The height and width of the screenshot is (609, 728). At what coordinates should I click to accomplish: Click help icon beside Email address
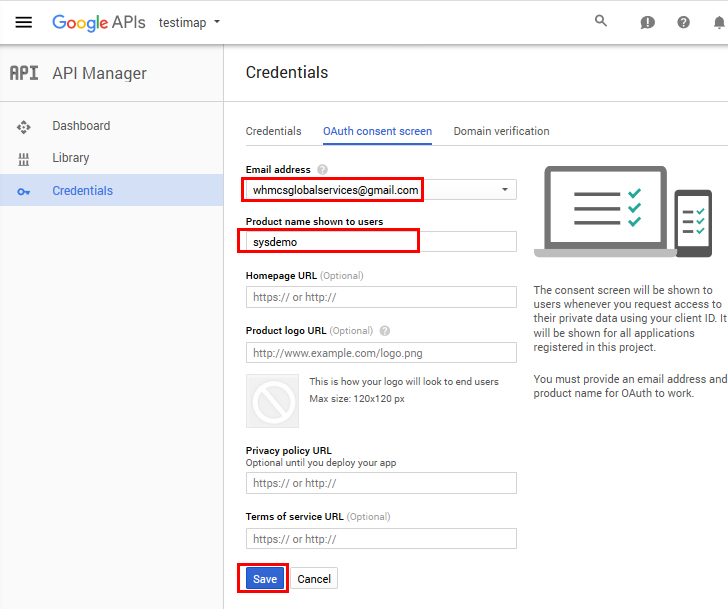click(322, 170)
